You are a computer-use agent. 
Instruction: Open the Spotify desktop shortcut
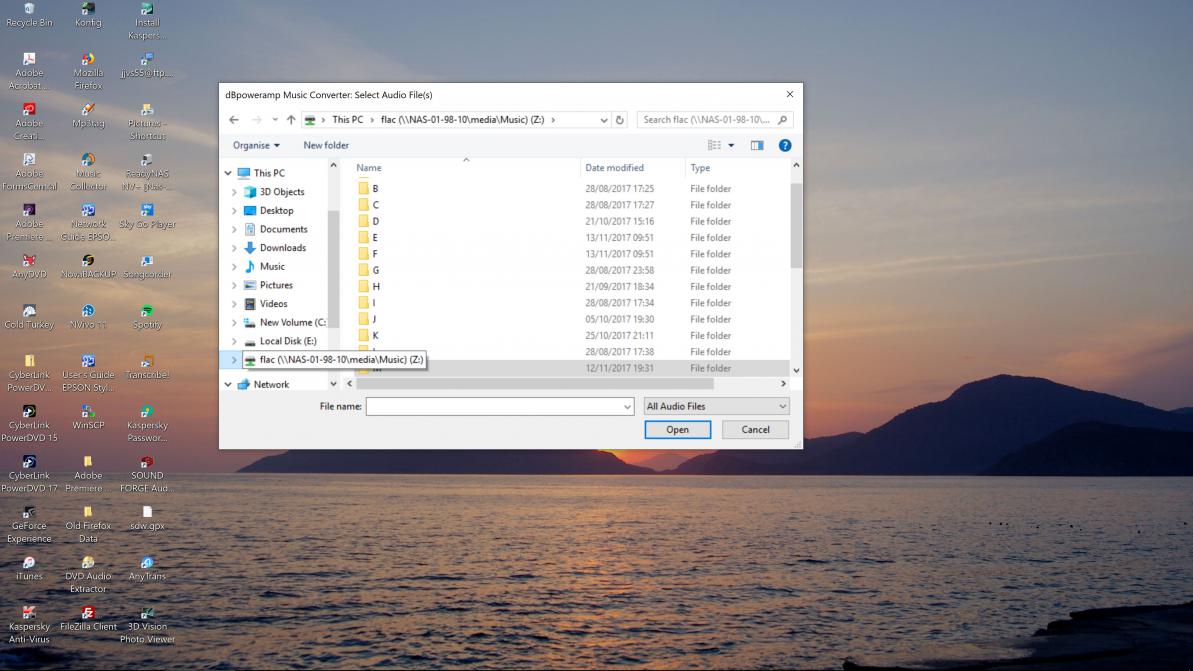(x=147, y=315)
